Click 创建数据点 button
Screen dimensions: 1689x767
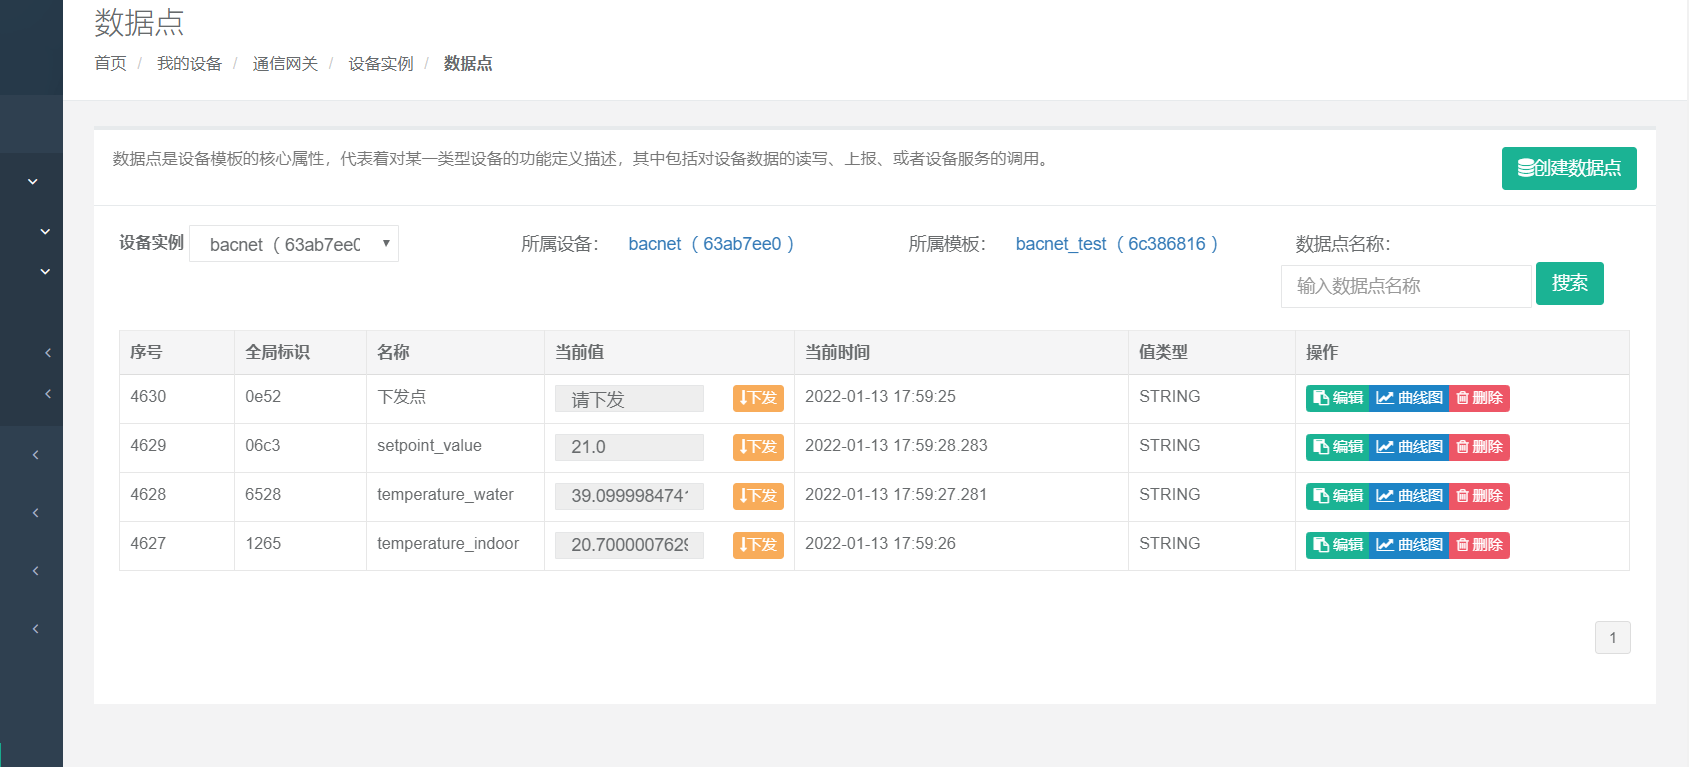(x=1568, y=168)
